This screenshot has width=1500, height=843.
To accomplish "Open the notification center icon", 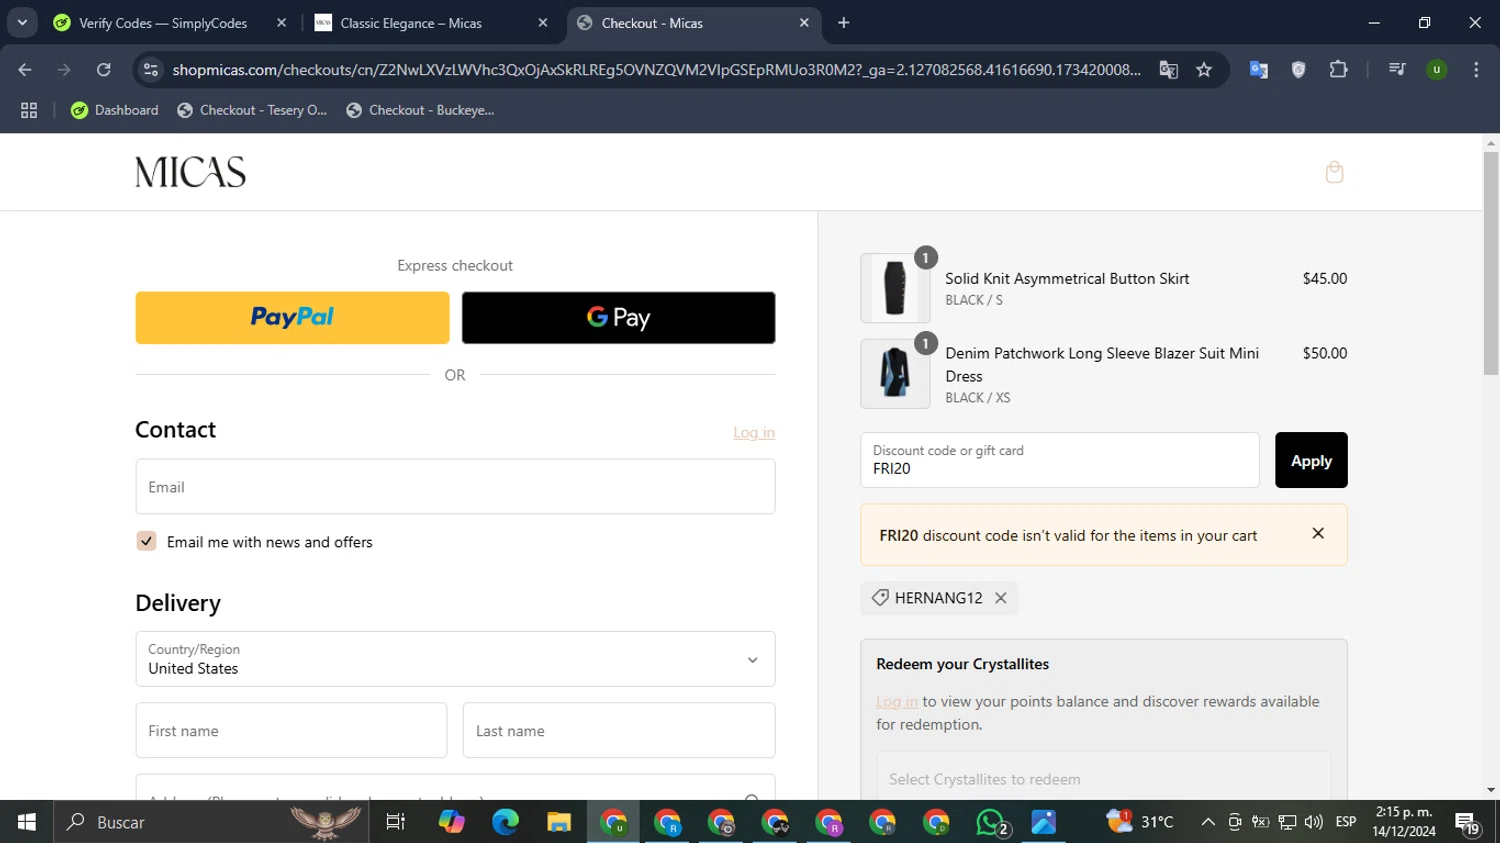I will 1467,822.
